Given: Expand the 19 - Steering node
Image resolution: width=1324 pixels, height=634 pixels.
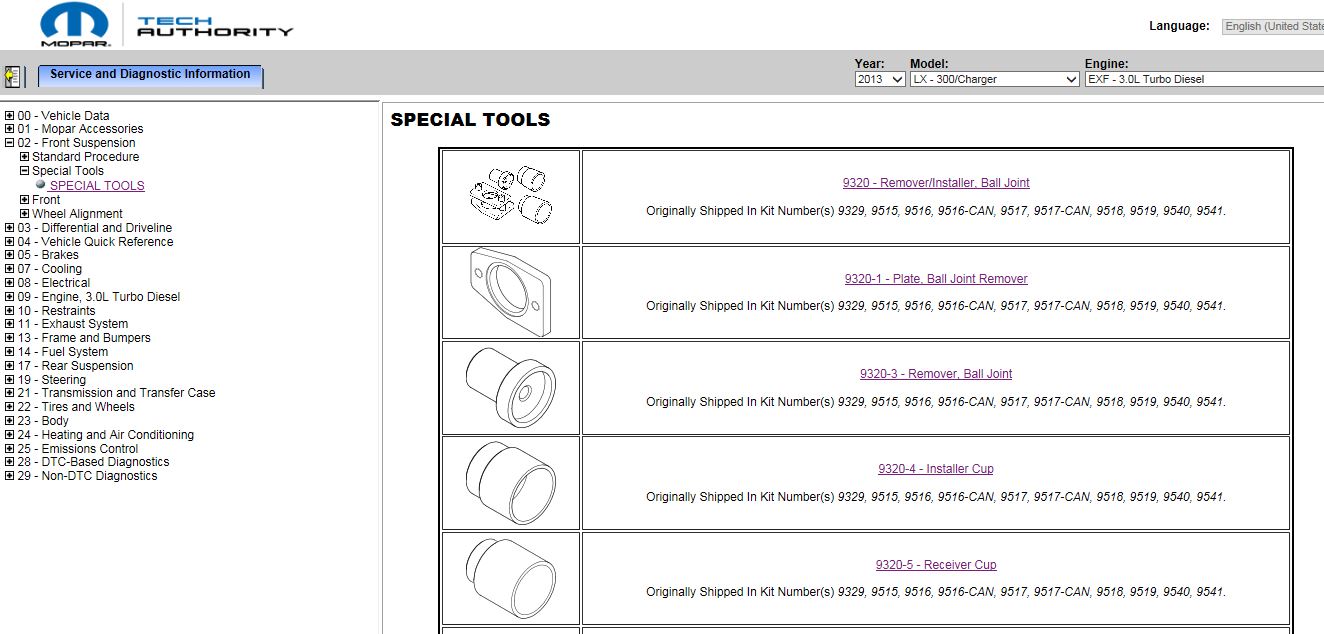Looking at the screenshot, I should pyautogui.click(x=10, y=380).
